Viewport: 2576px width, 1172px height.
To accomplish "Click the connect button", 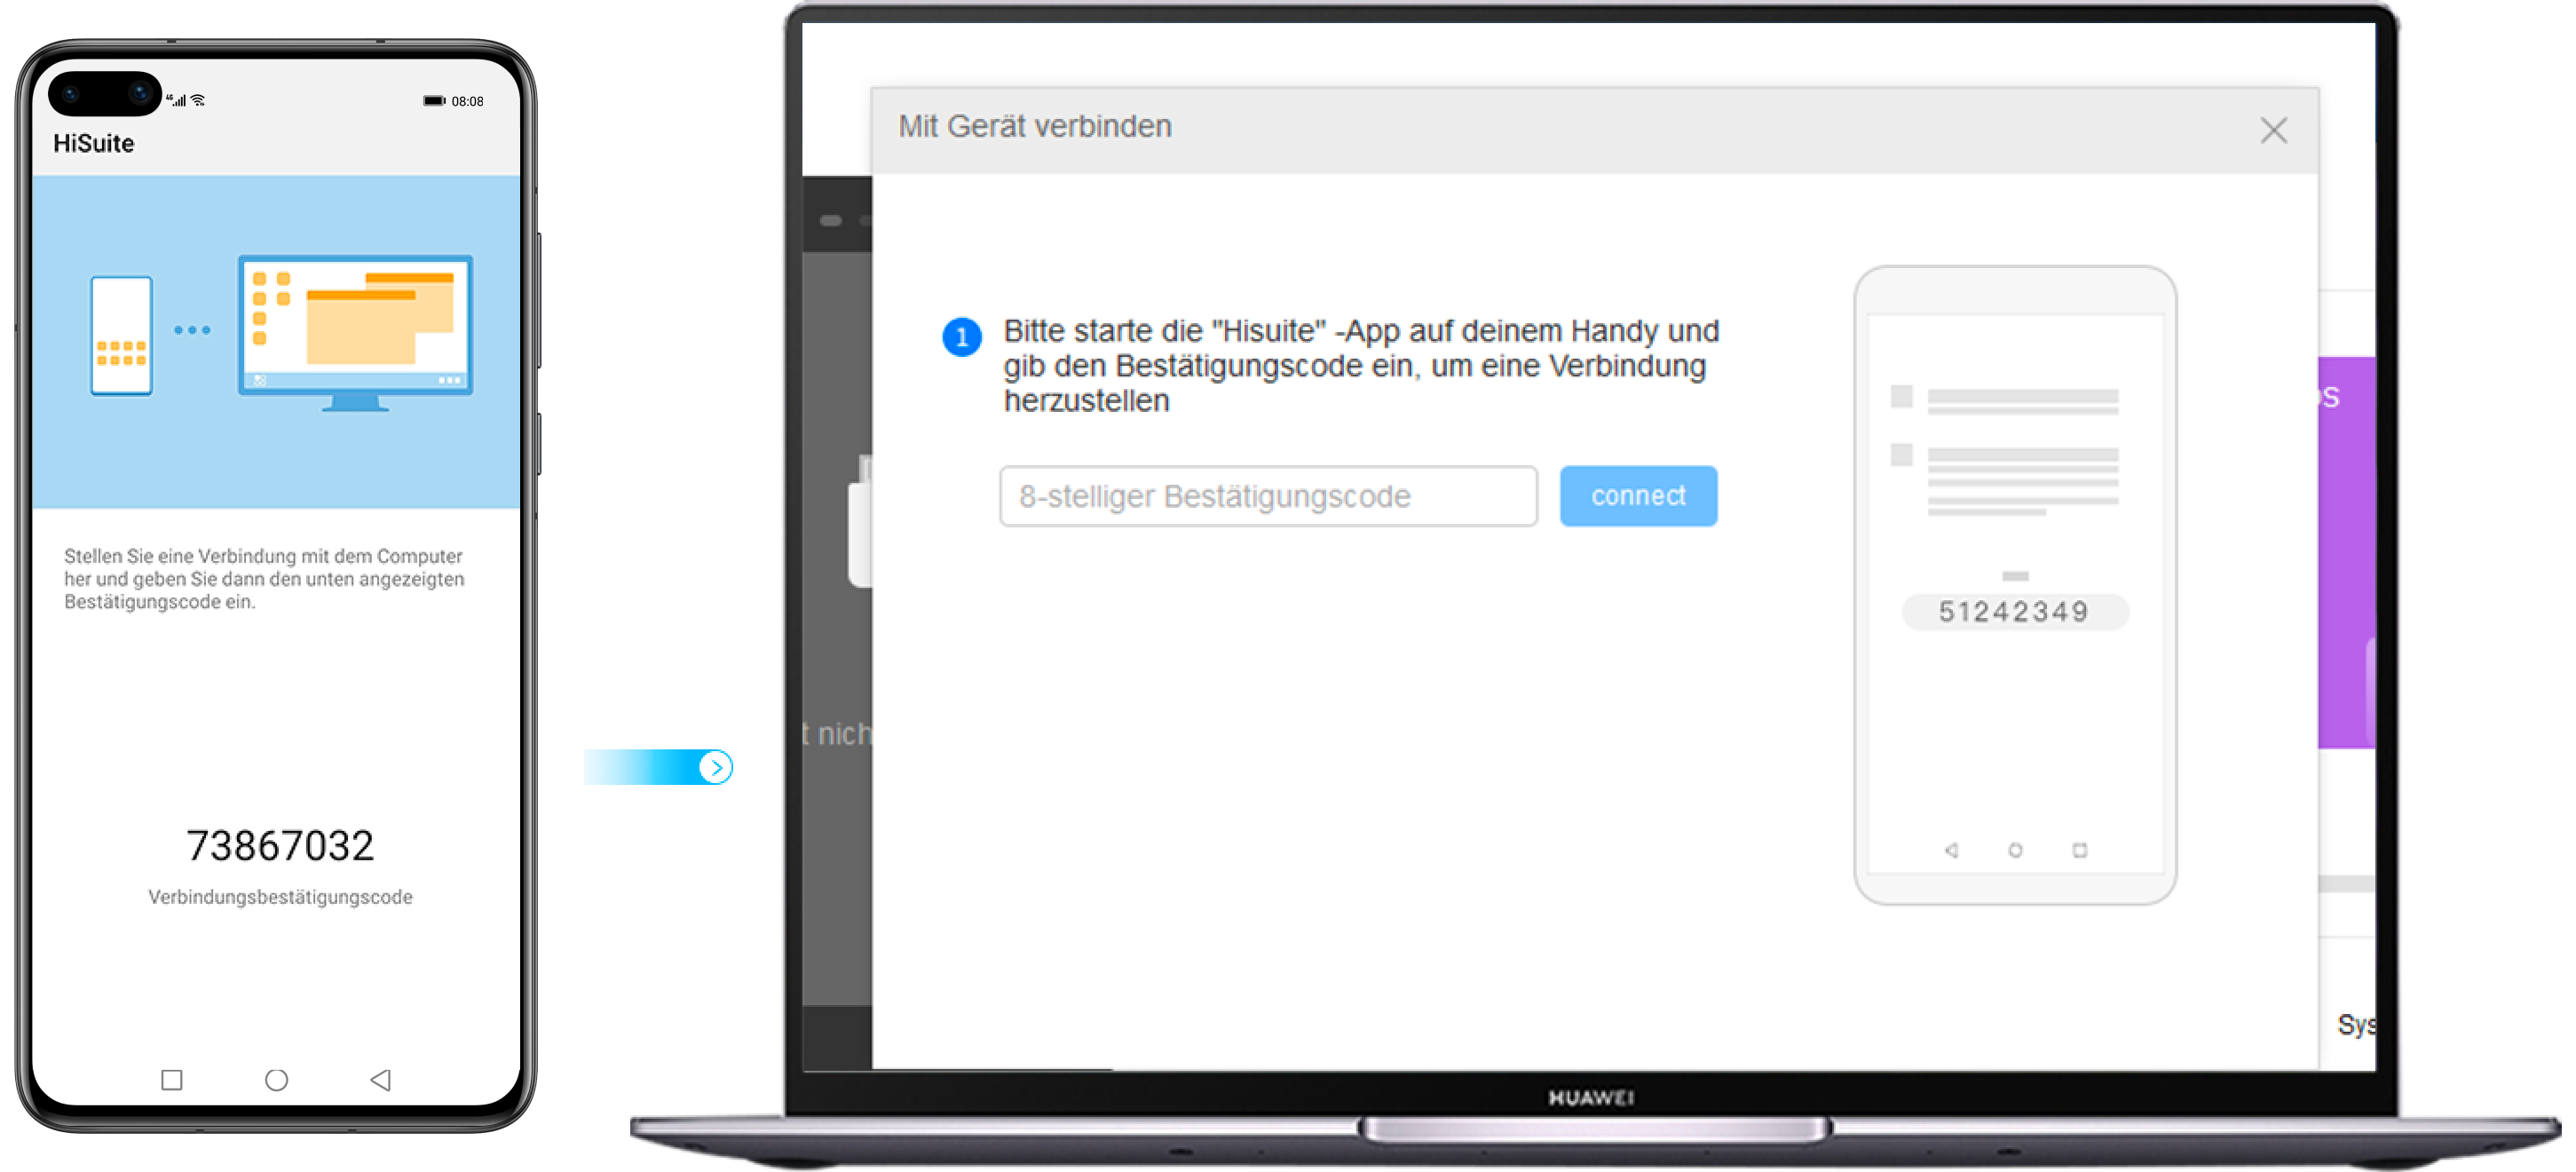I will pos(1638,496).
